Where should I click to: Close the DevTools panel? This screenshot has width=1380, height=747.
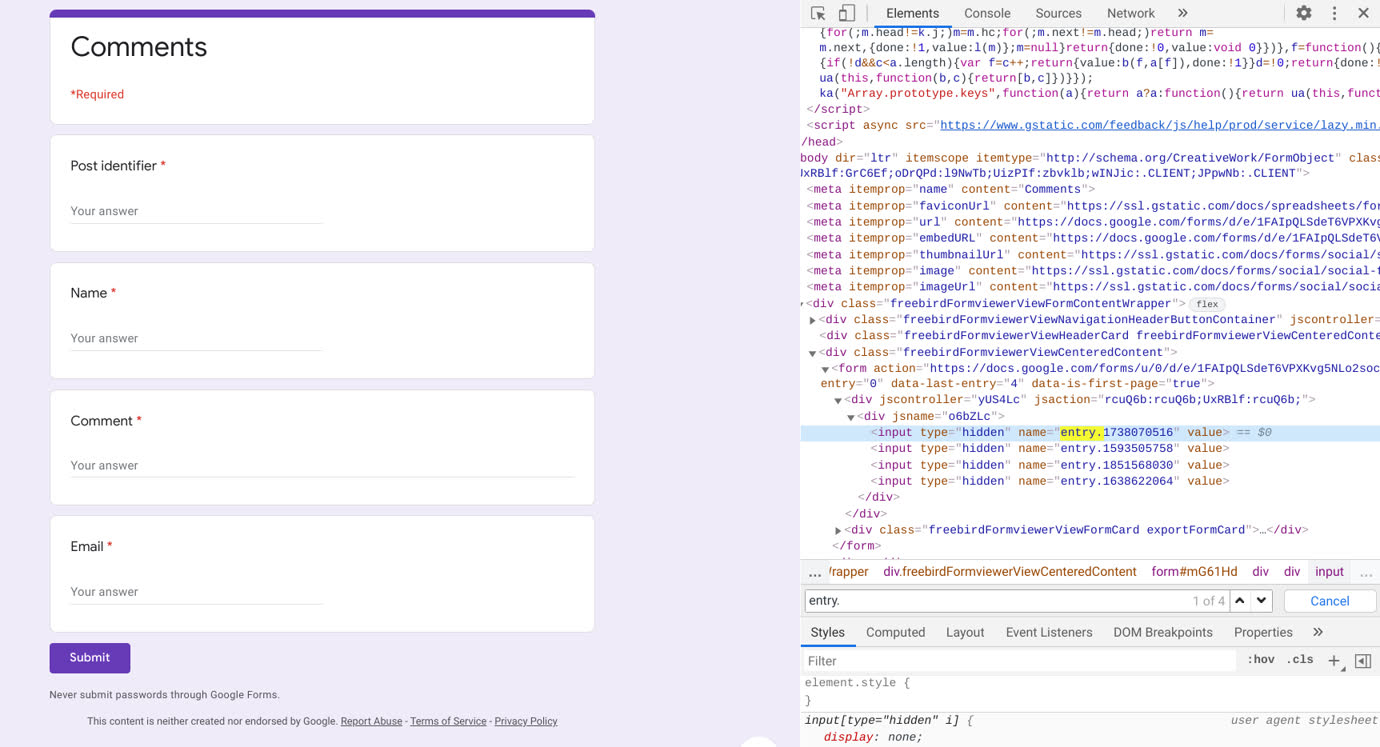tap(1363, 13)
